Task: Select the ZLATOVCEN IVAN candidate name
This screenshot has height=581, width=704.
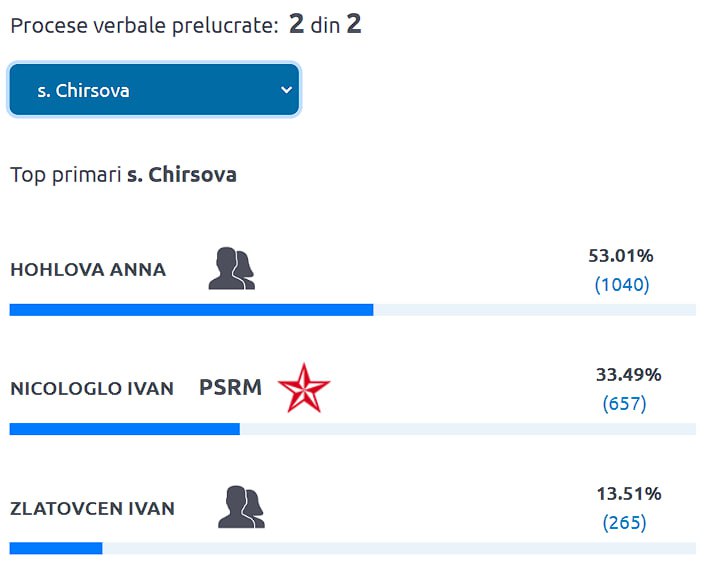Action: click(x=92, y=508)
